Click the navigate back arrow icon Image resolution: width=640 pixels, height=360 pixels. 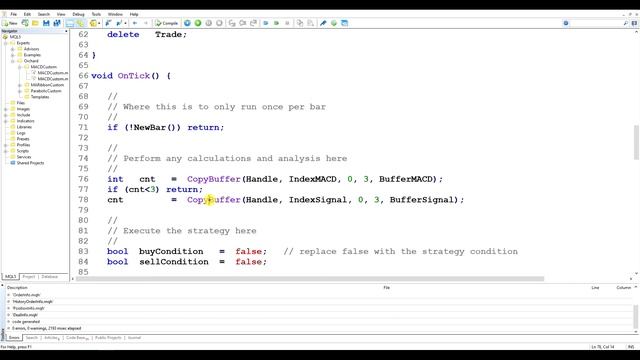[x=135, y=23]
